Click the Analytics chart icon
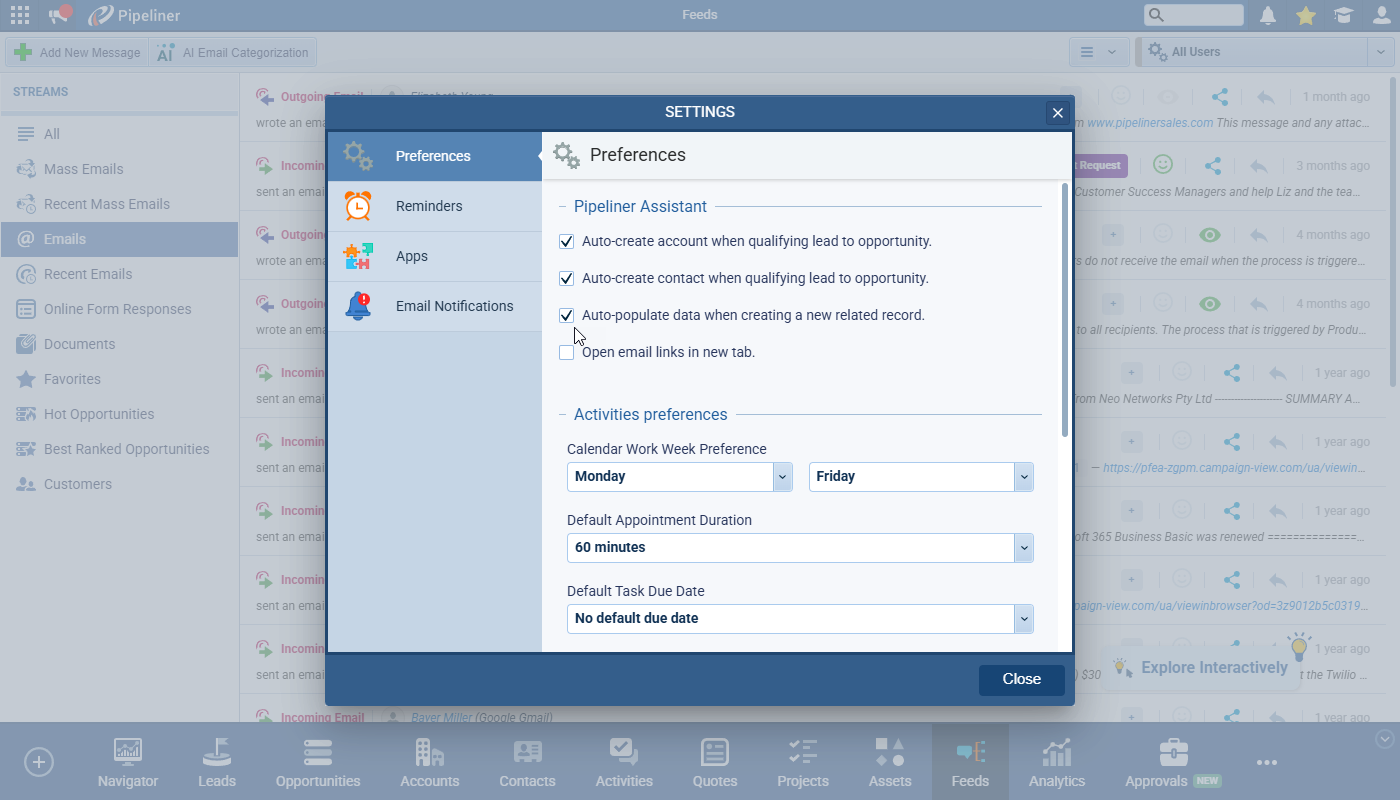Viewport: 1400px width, 800px height. (x=1056, y=753)
